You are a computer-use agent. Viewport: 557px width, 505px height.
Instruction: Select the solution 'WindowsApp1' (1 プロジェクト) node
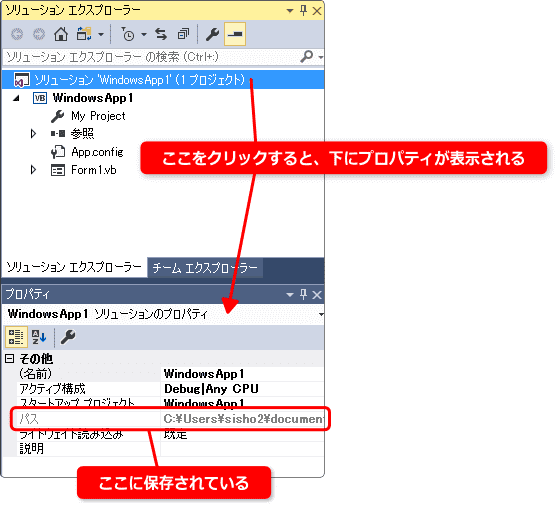(140, 80)
